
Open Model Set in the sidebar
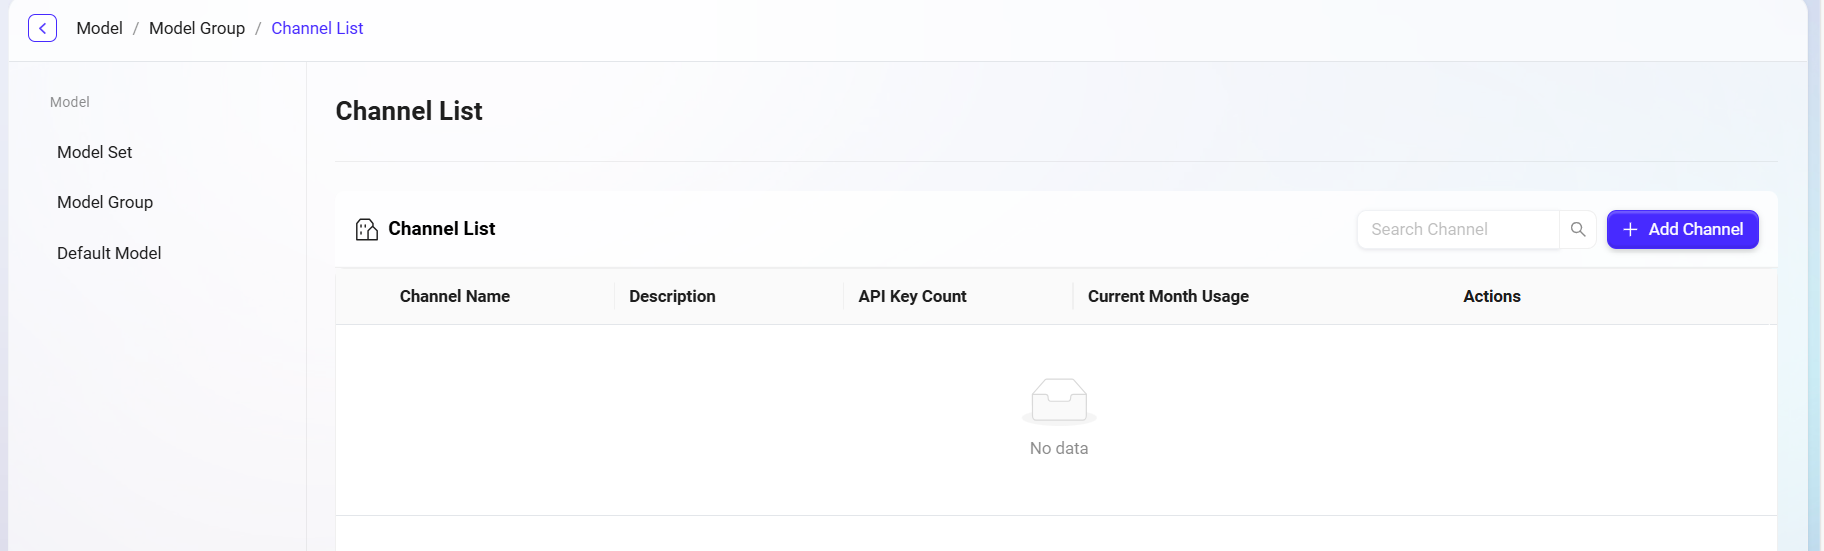point(95,152)
